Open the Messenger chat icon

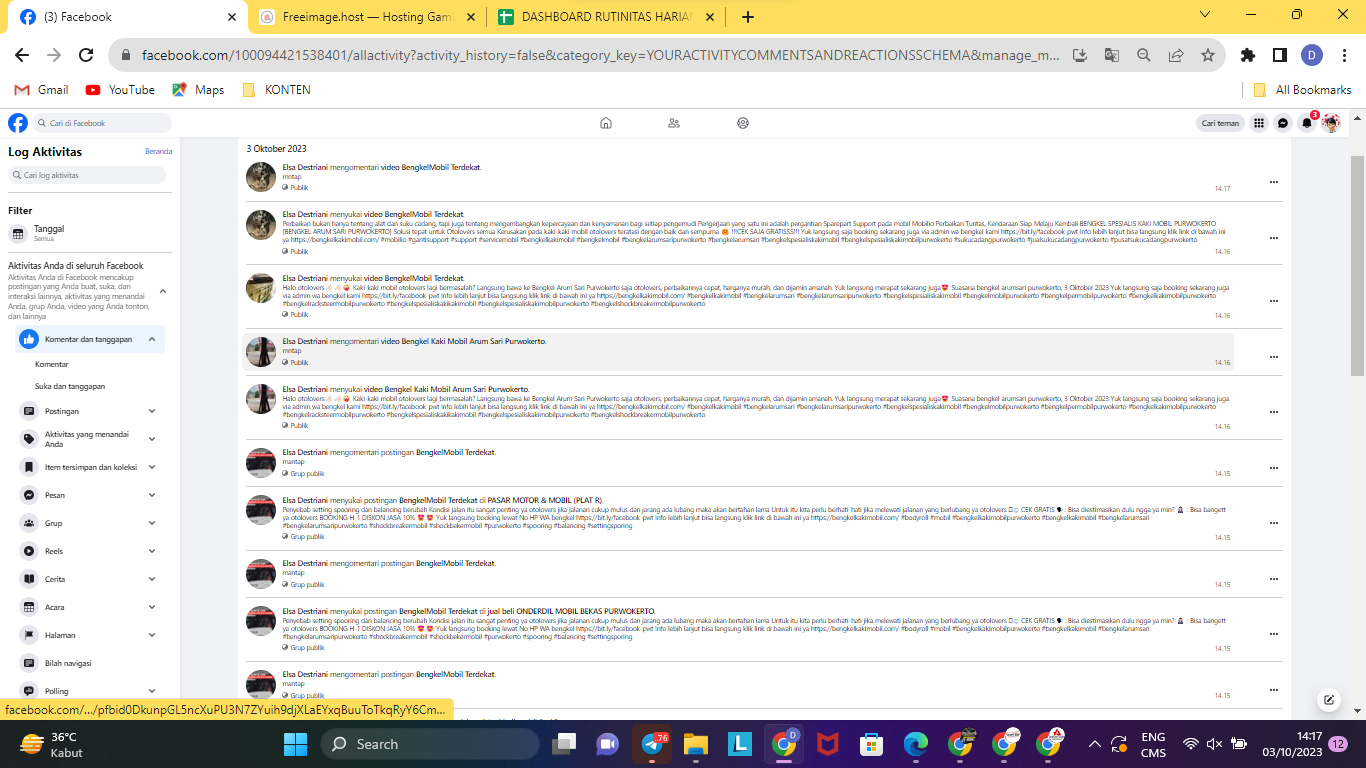click(1283, 123)
